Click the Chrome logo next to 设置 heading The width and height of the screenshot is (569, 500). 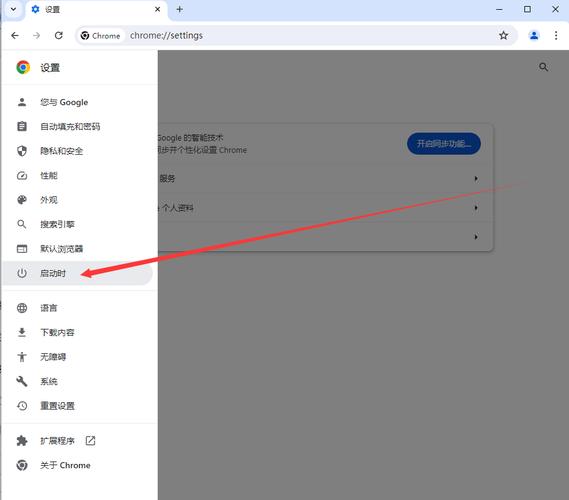click(x=23, y=67)
